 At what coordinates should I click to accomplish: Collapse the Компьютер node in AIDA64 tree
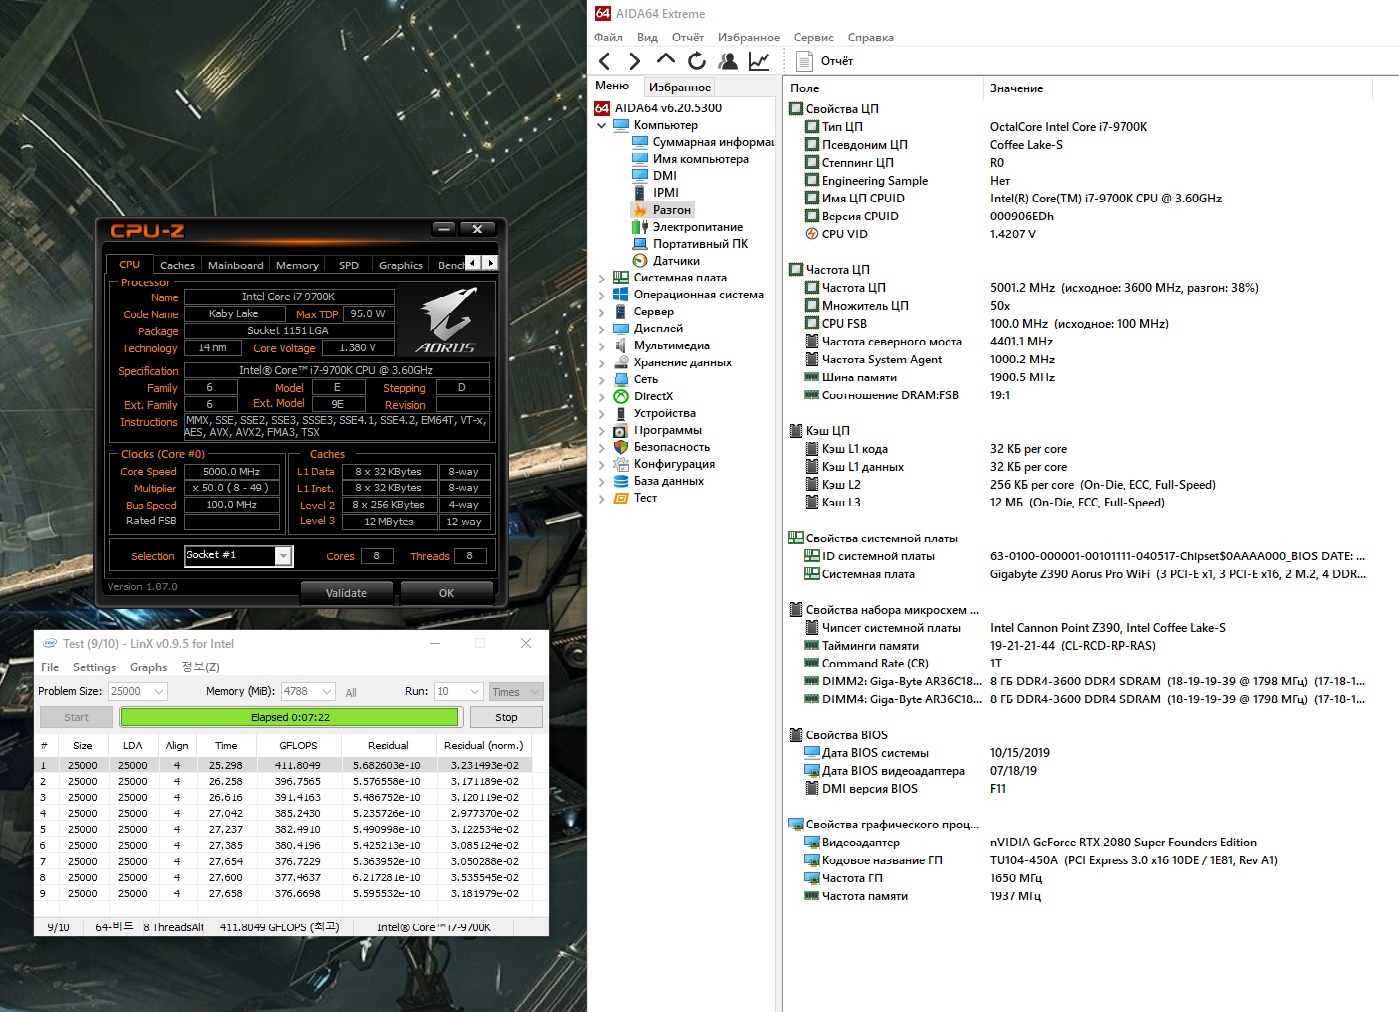pyautogui.click(x=601, y=126)
